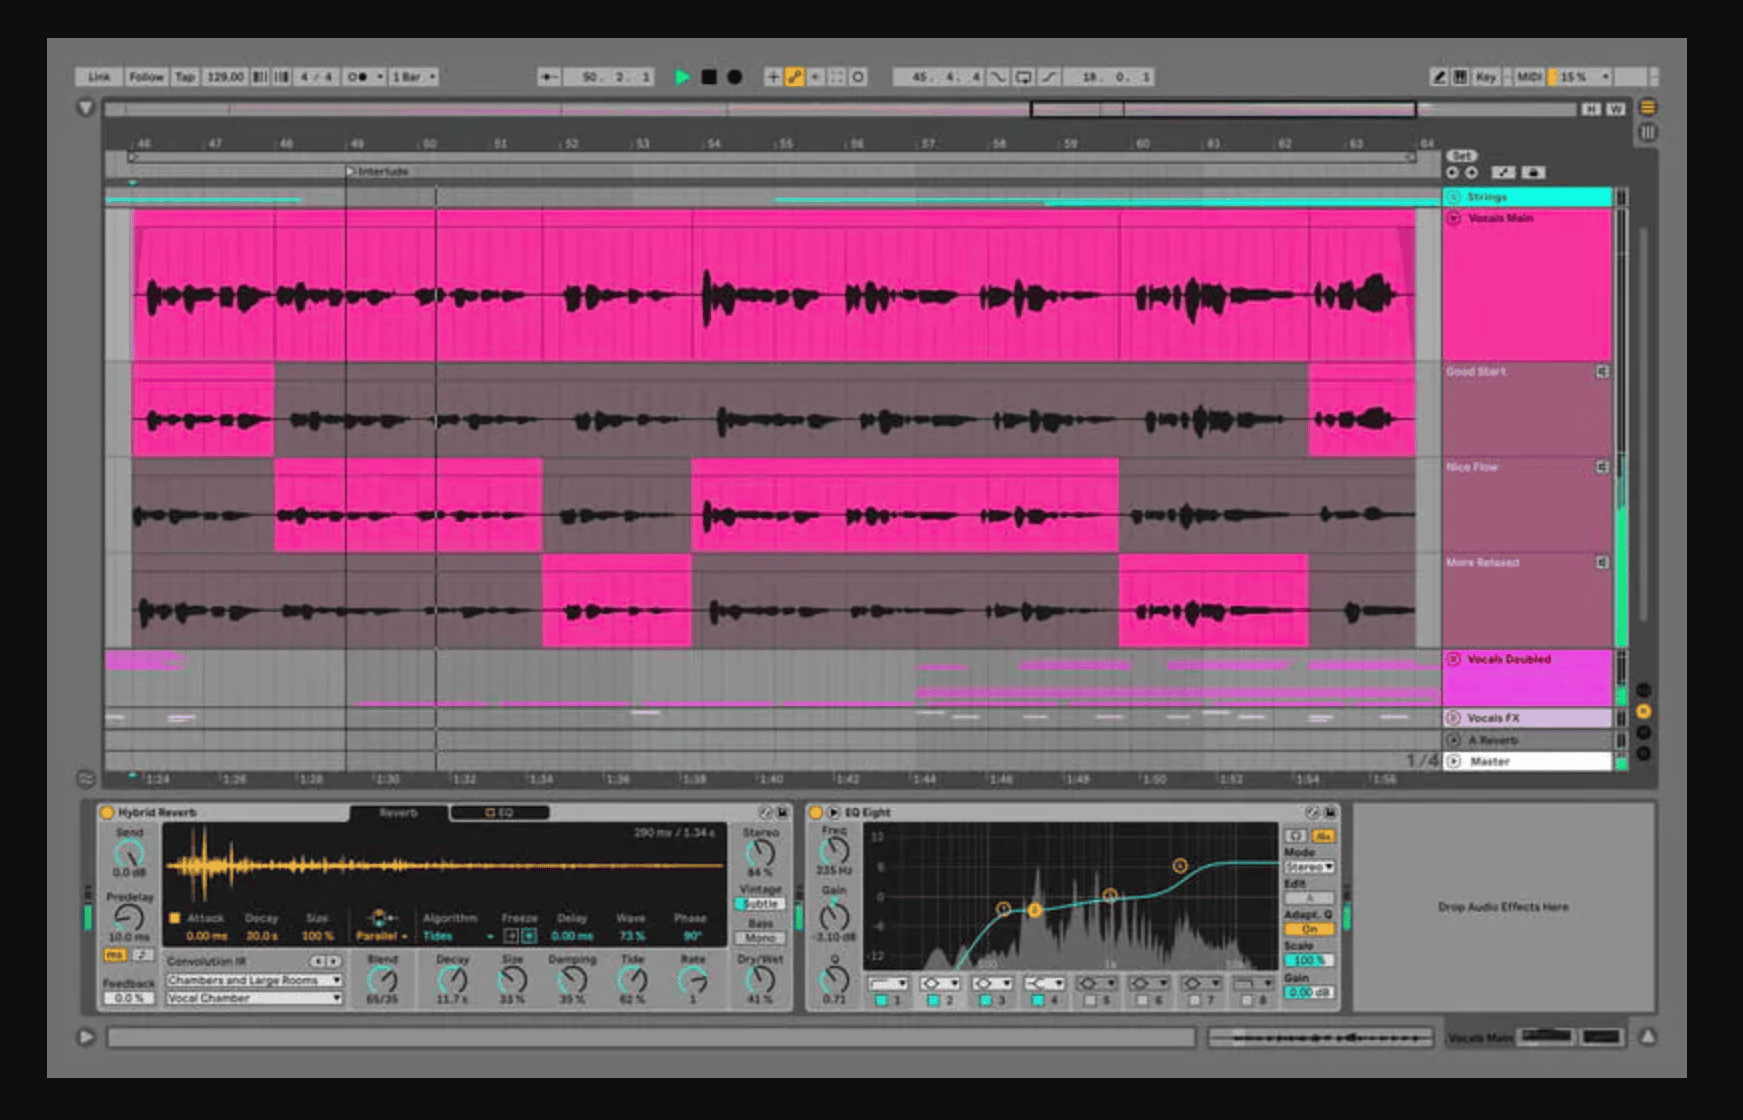Click the Set locator button
The image size is (1743, 1120).
pyautogui.click(x=1461, y=156)
